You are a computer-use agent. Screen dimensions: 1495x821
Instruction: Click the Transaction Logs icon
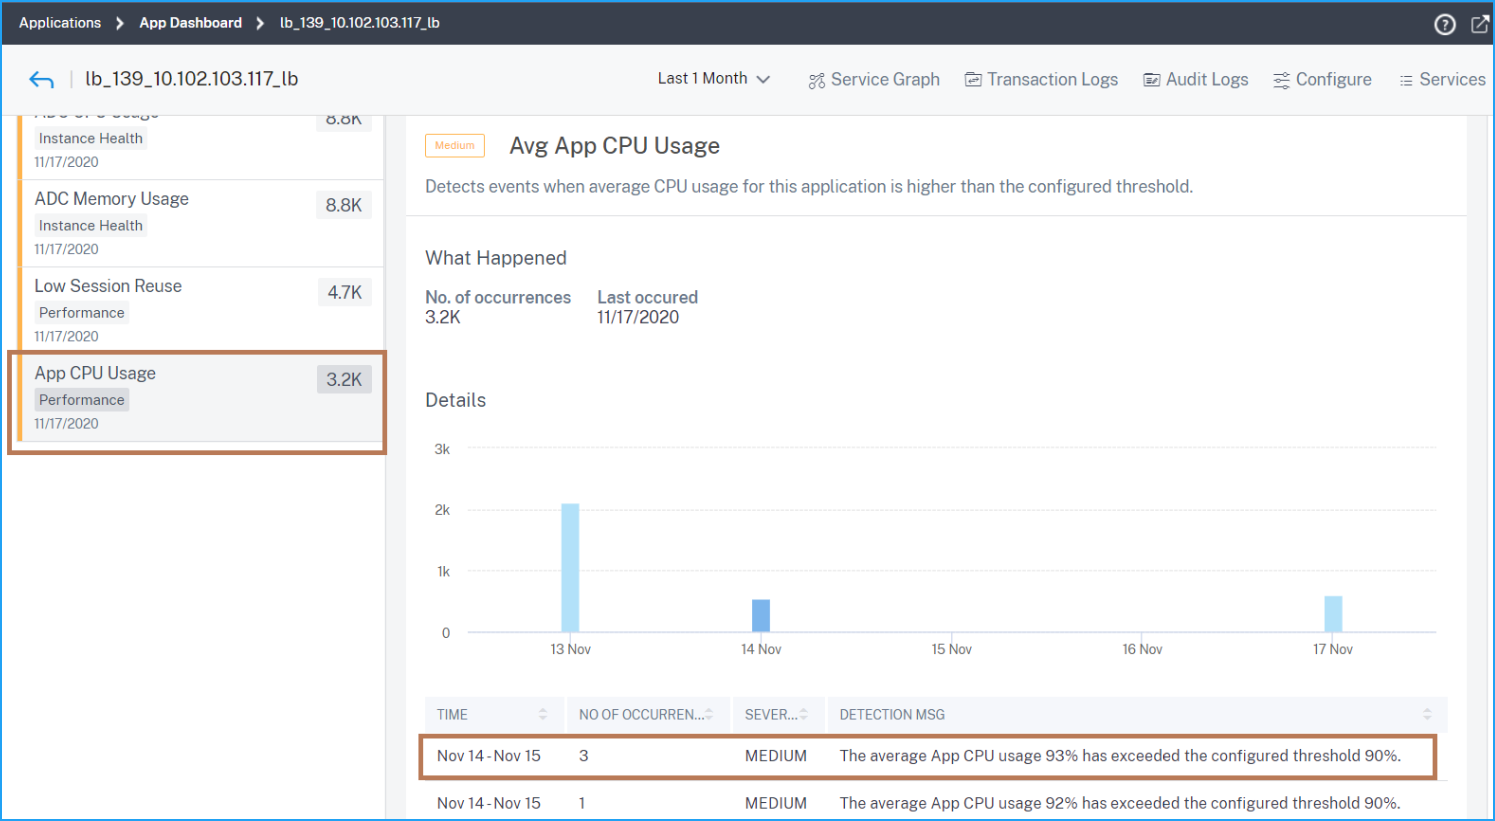pos(973,79)
